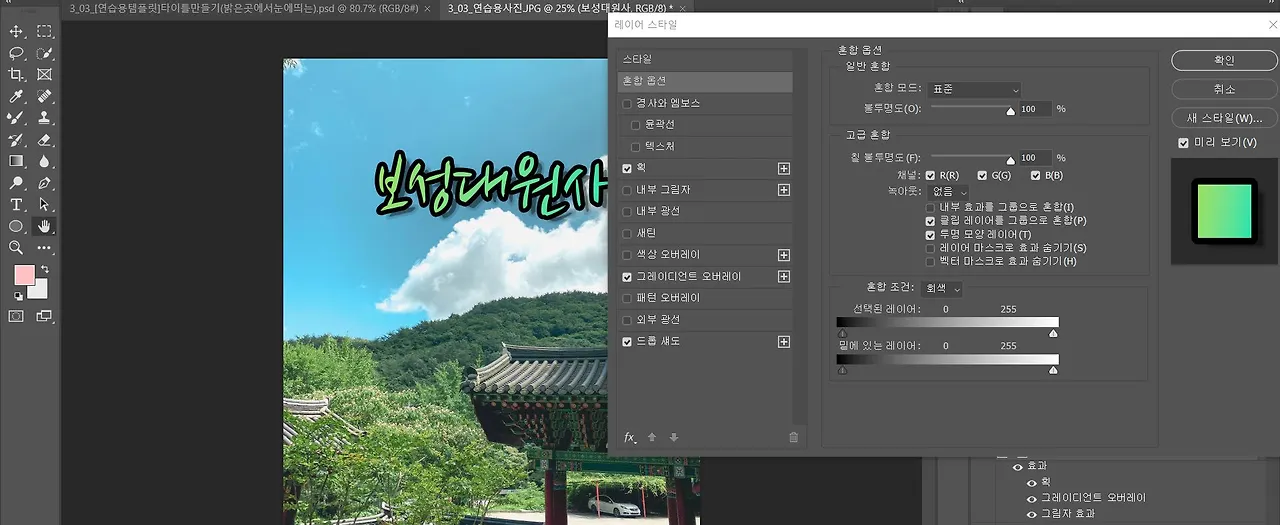This screenshot has width=1280, height=525.
Task: Toggle the 미리 보기(V) preview checkbox
Action: [1184, 143]
